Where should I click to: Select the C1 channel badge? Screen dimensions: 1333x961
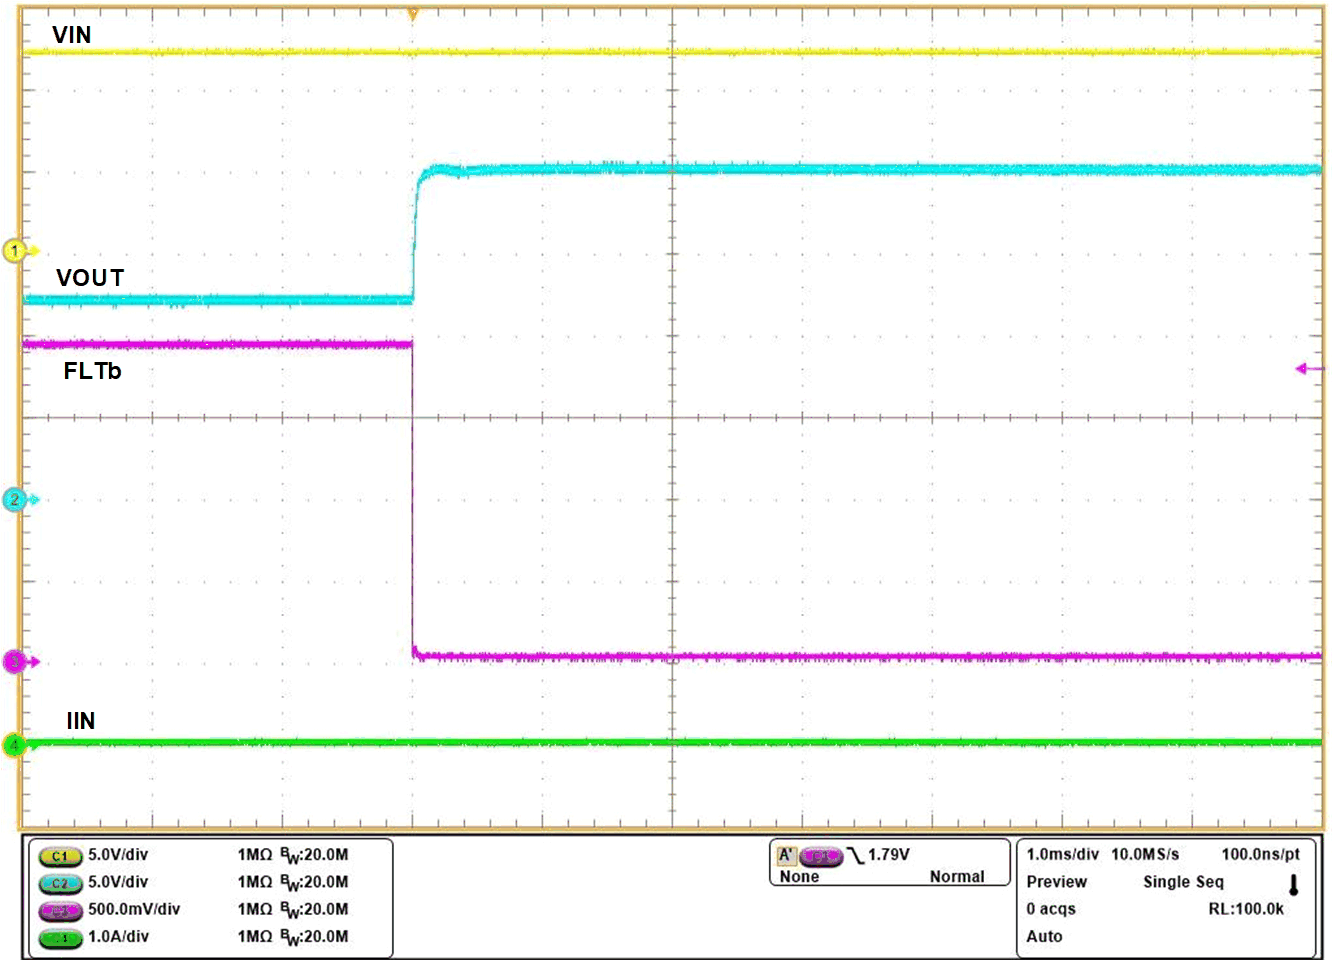point(59,855)
